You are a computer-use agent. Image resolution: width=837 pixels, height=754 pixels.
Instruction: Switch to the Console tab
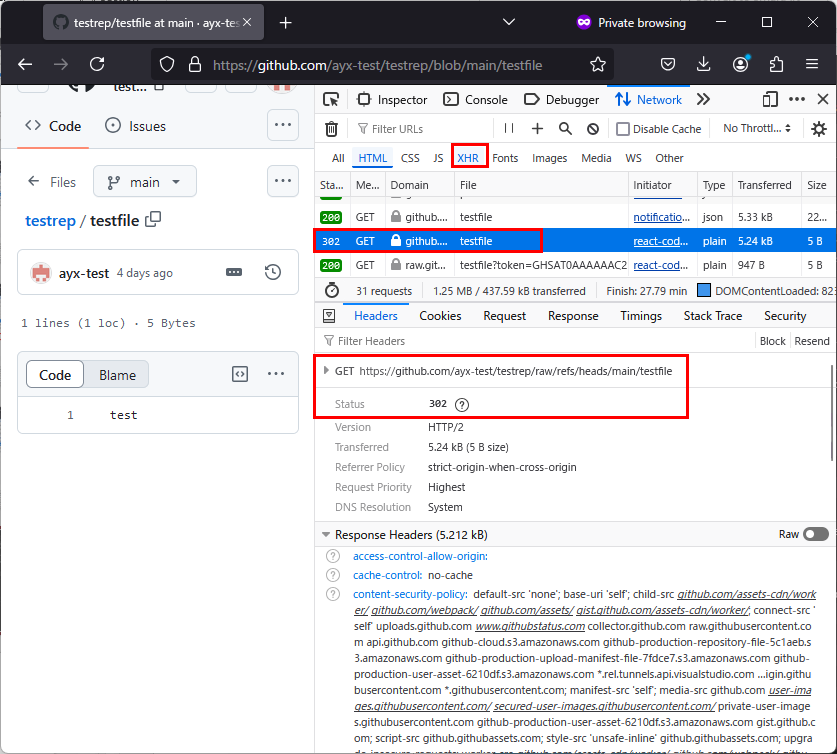click(476, 100)
